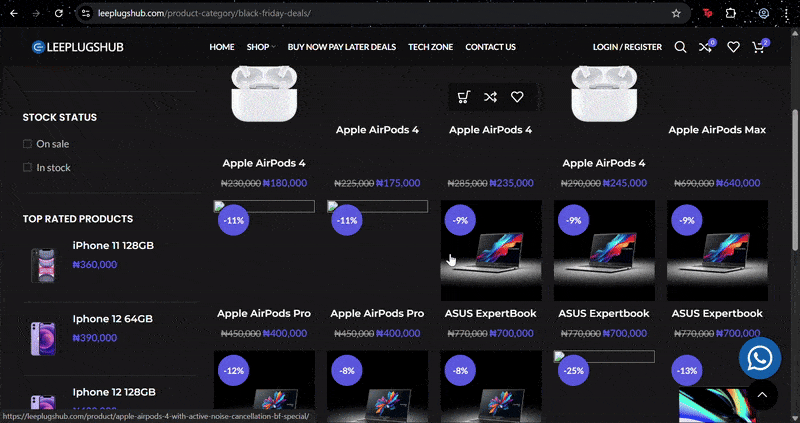
Task: Enable the On sale filter checkbox
Action: click(27, 144)
